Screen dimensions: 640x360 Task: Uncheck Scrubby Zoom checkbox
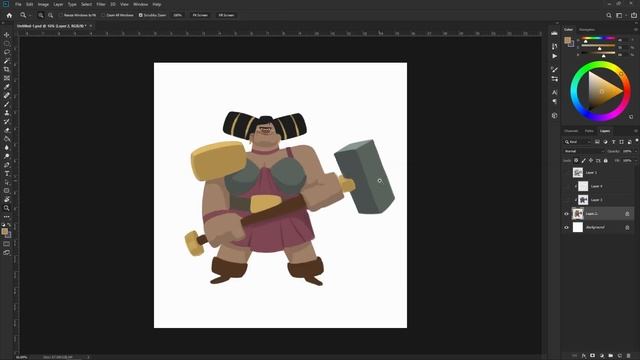click(141, 15)
